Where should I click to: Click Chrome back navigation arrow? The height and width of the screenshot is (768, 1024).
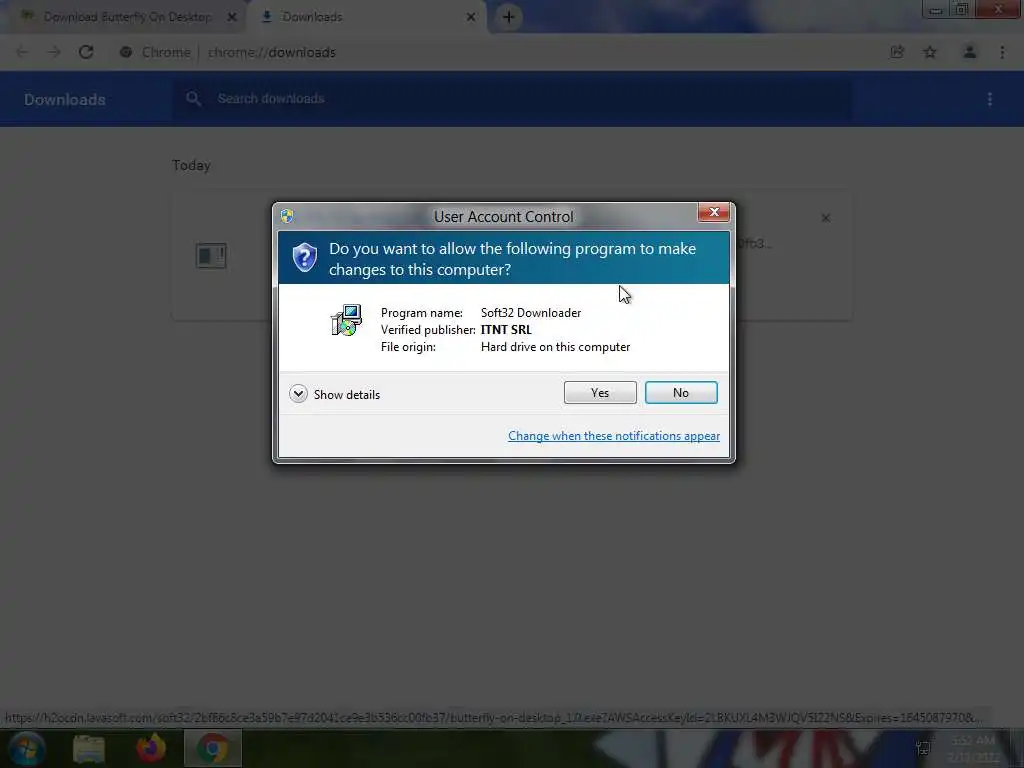point(22,52)
